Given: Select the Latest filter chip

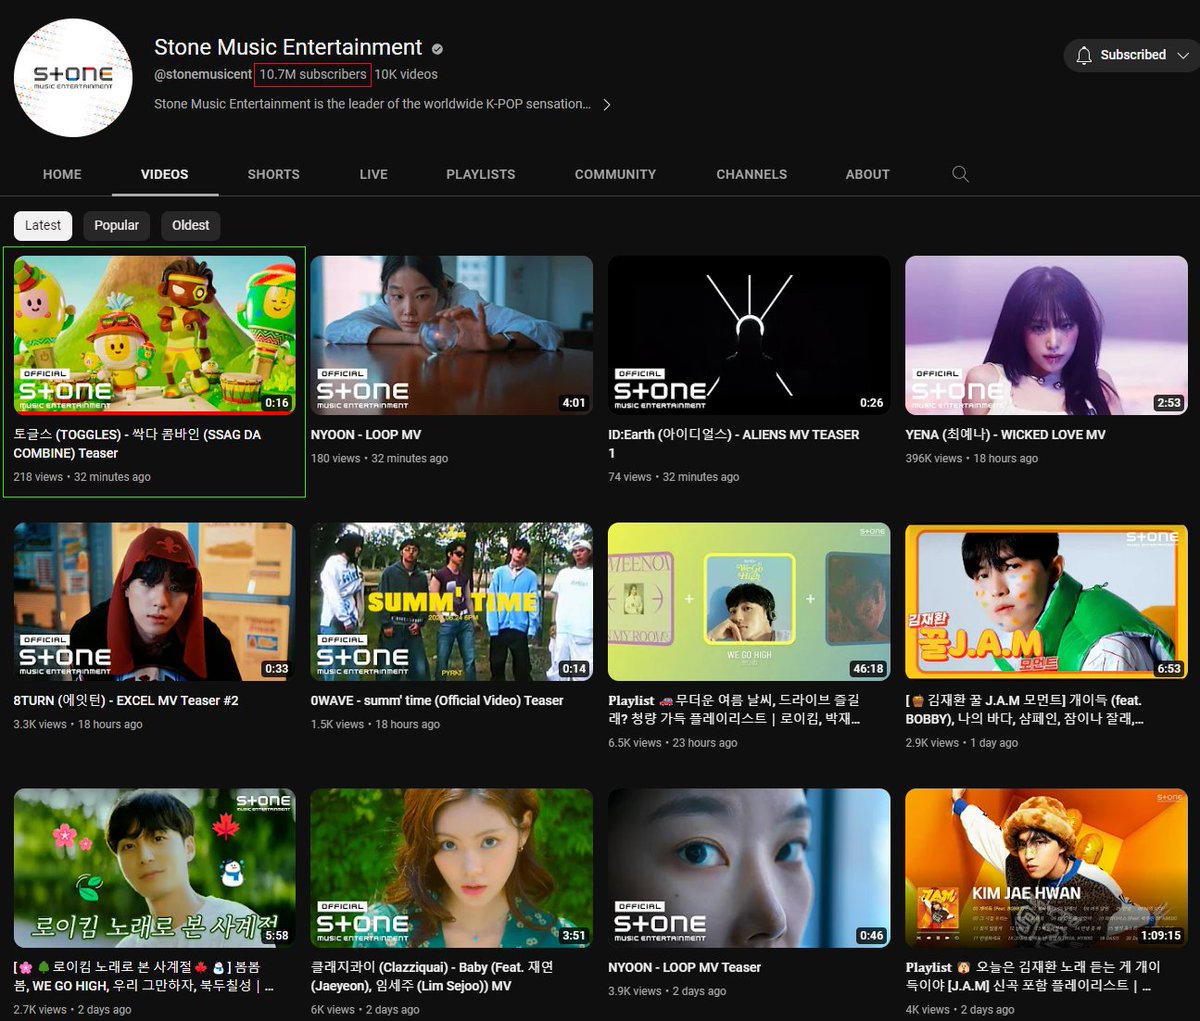Looking at the screenshot, I should [42, 225].
